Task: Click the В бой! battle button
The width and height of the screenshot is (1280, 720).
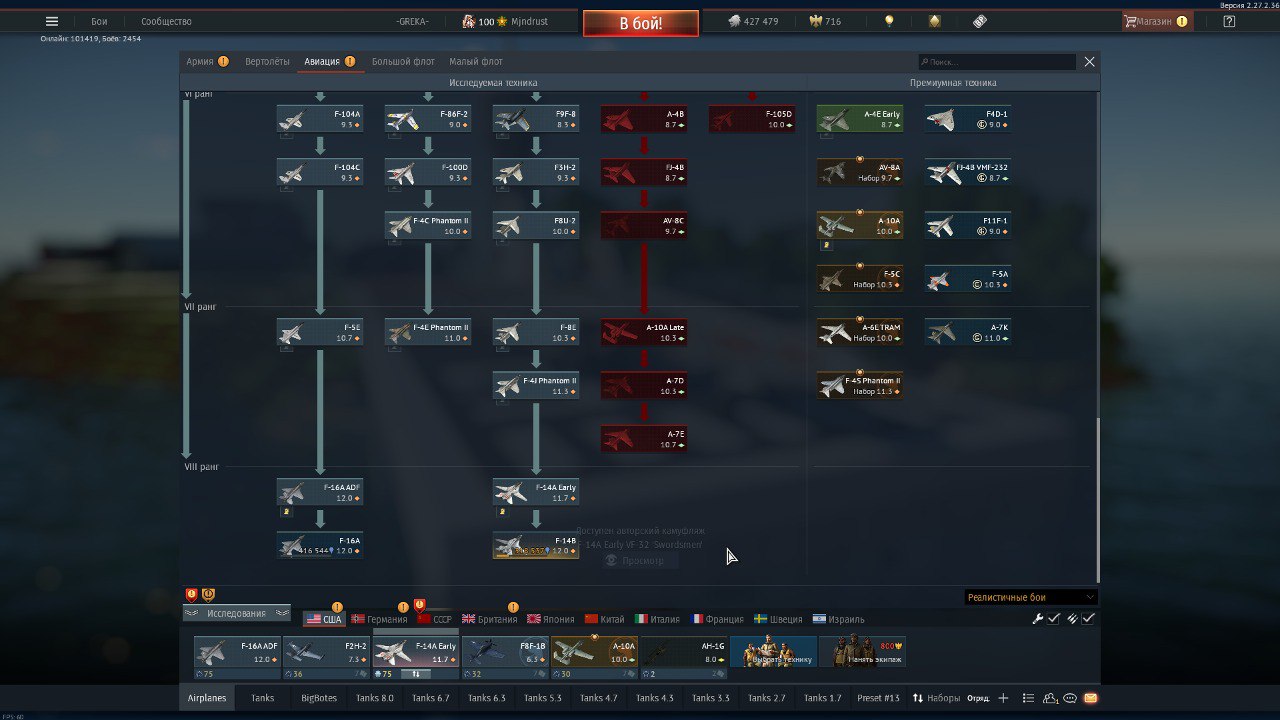Action: click(641, 23)
